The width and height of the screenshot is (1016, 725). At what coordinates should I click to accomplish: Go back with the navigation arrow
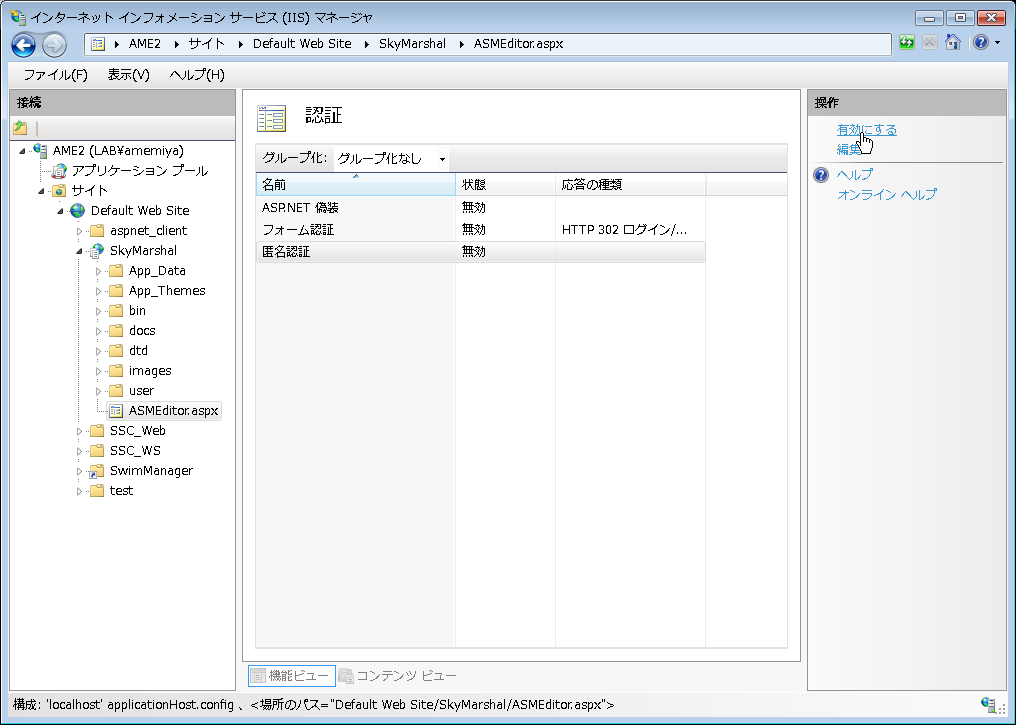24,45
